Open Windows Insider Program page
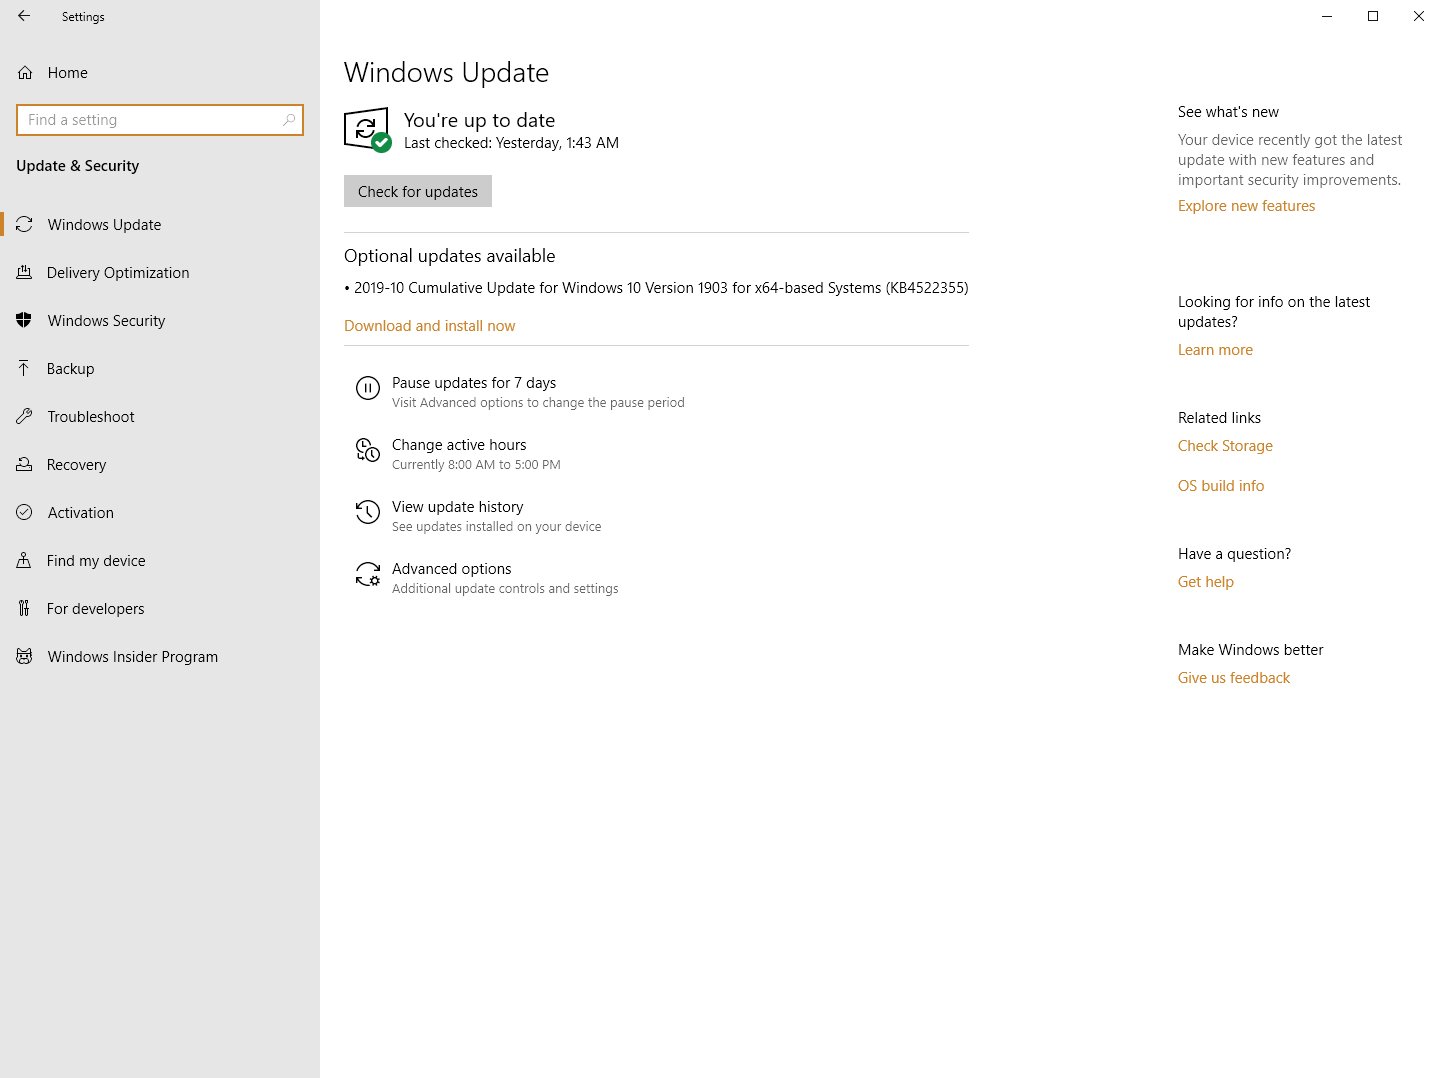This screenshot has width=1442, height=1078. (x=160, y=657)
